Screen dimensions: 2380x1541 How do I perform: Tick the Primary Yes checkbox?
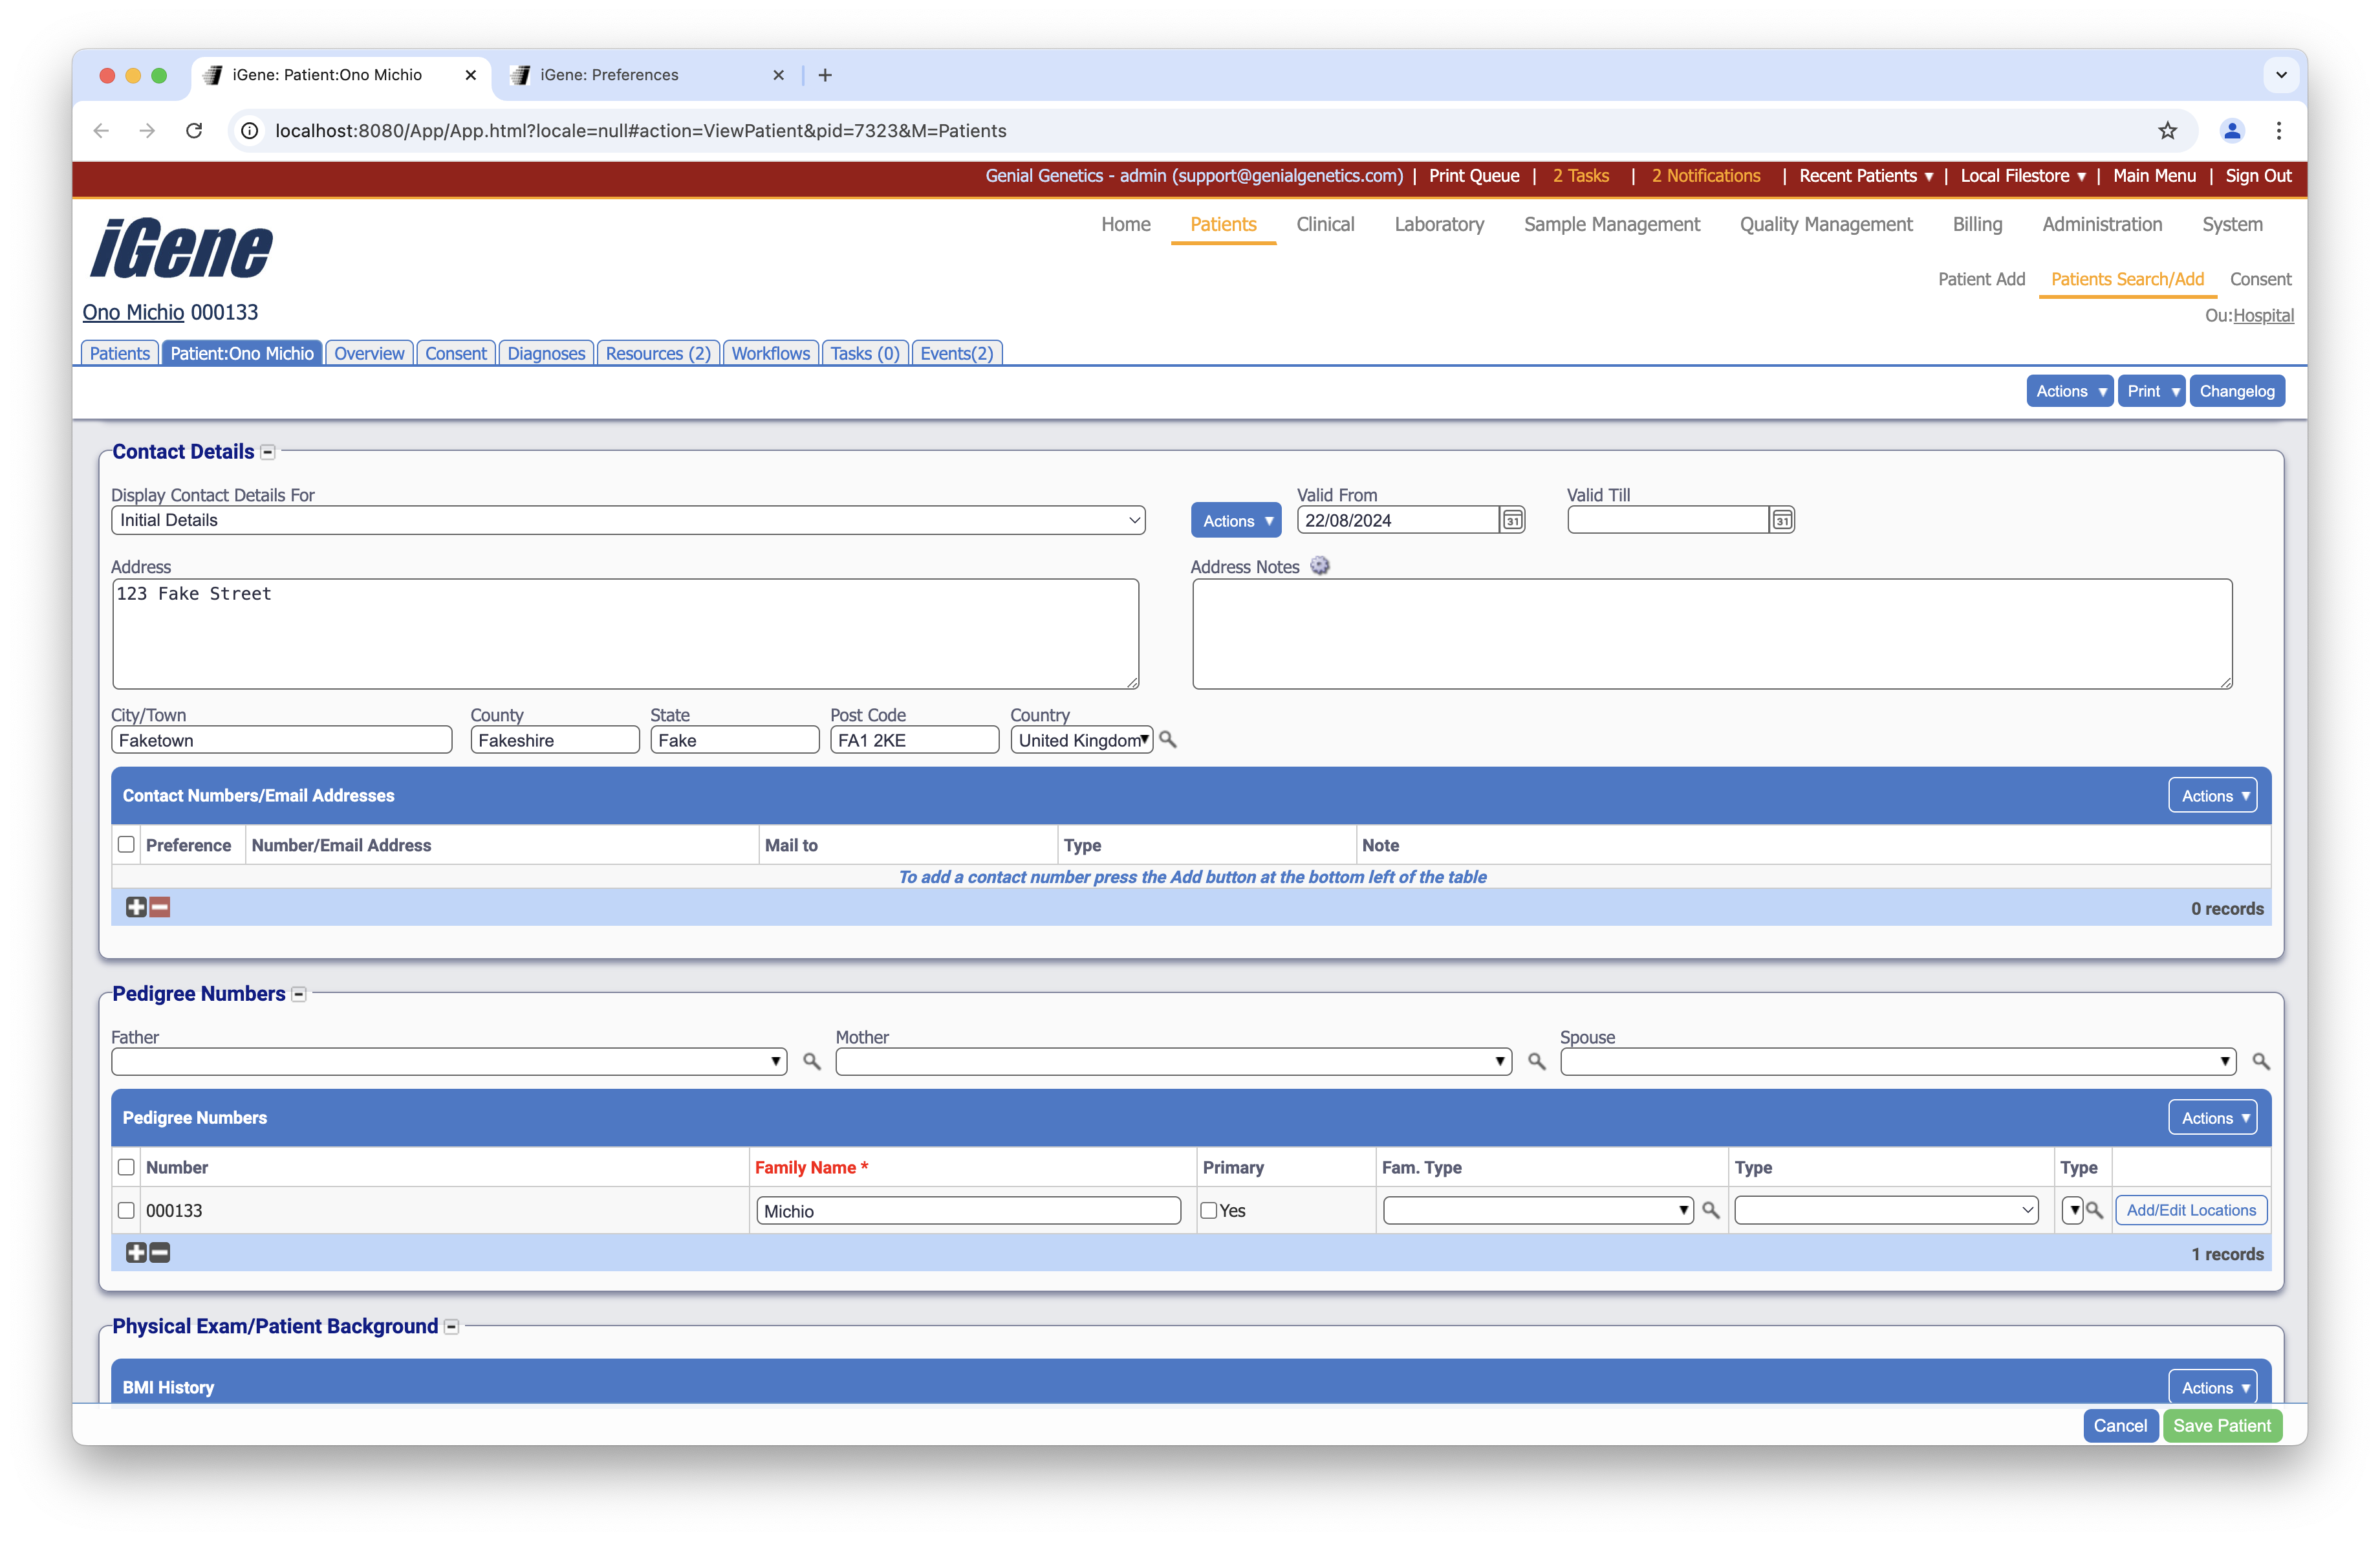coord(1209,1210)
